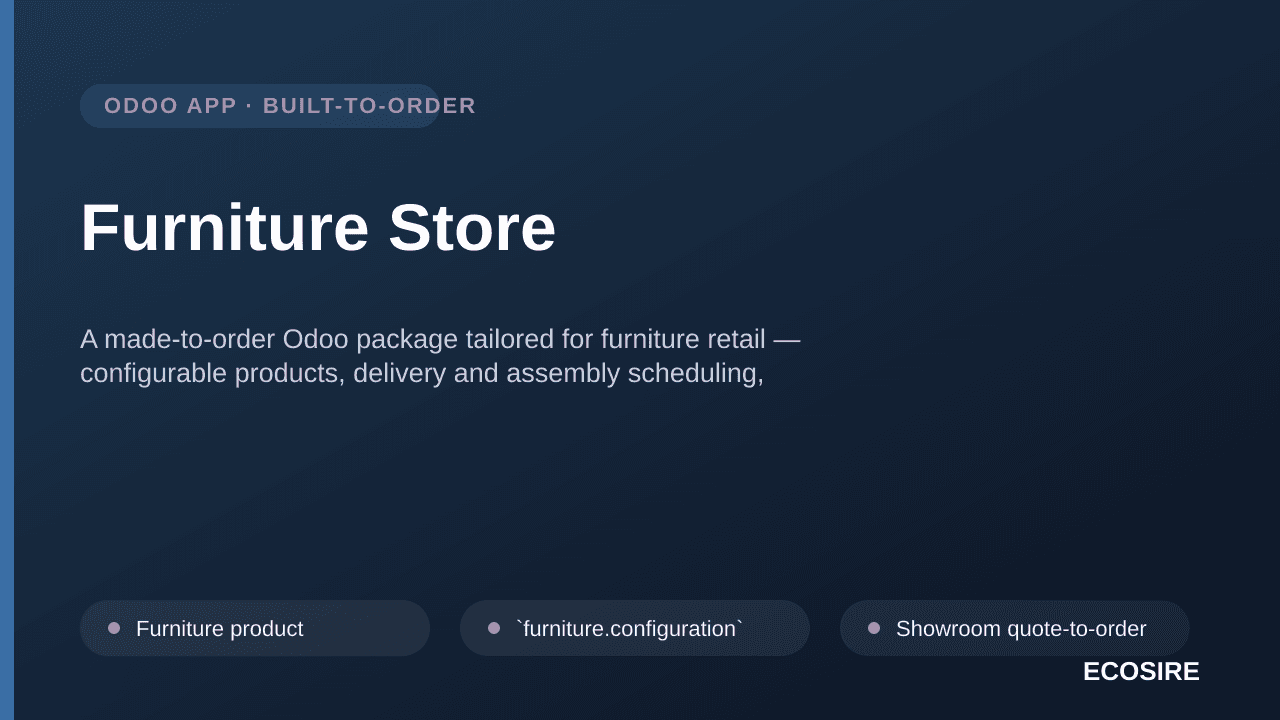Viewport: 1280px width, 720px height.
Task: Click the configurable products, delivery description line
Action: click(422, 373)
